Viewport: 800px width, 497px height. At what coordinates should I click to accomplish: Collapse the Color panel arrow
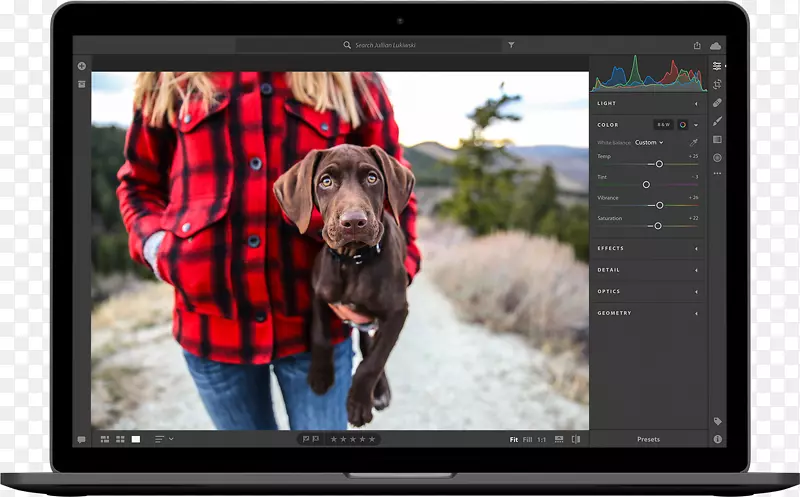(696, 125)
